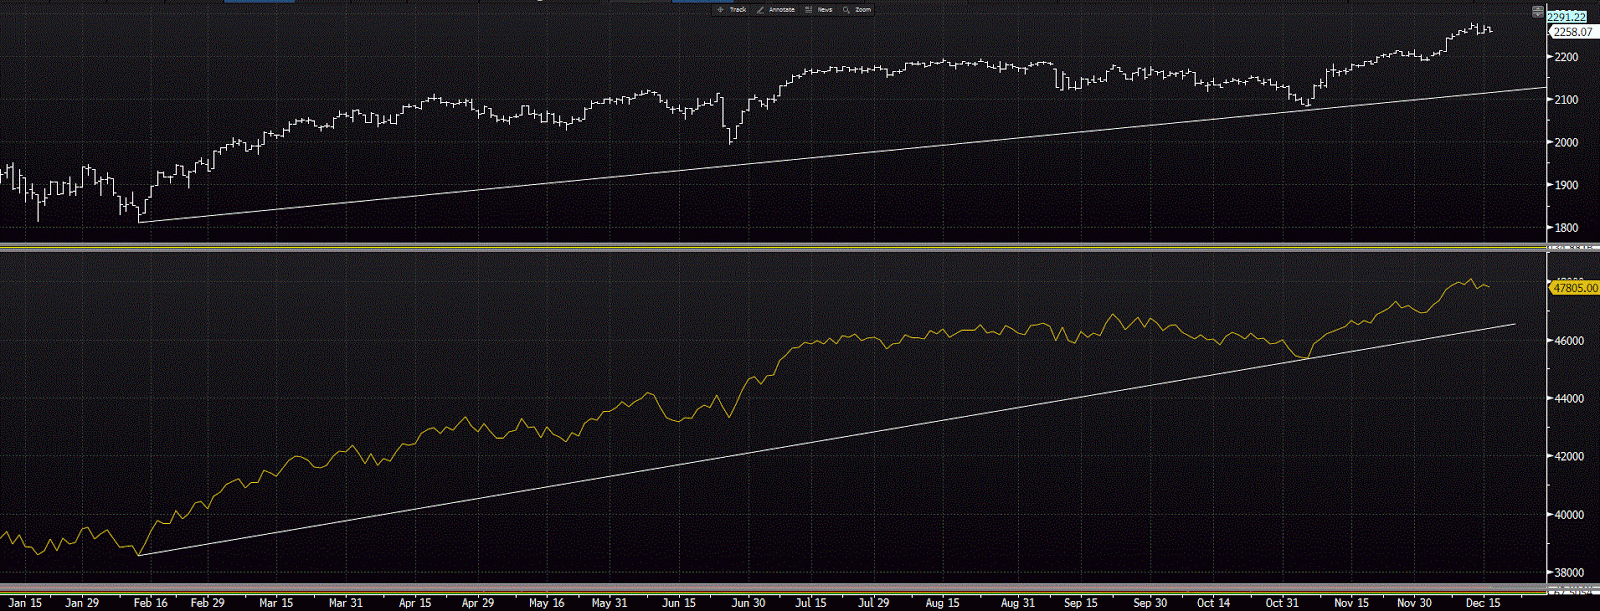Viewport: 1600px width, 611px height.
Task: Click the 2000 axis label in upper chart
Action: 1566,142
